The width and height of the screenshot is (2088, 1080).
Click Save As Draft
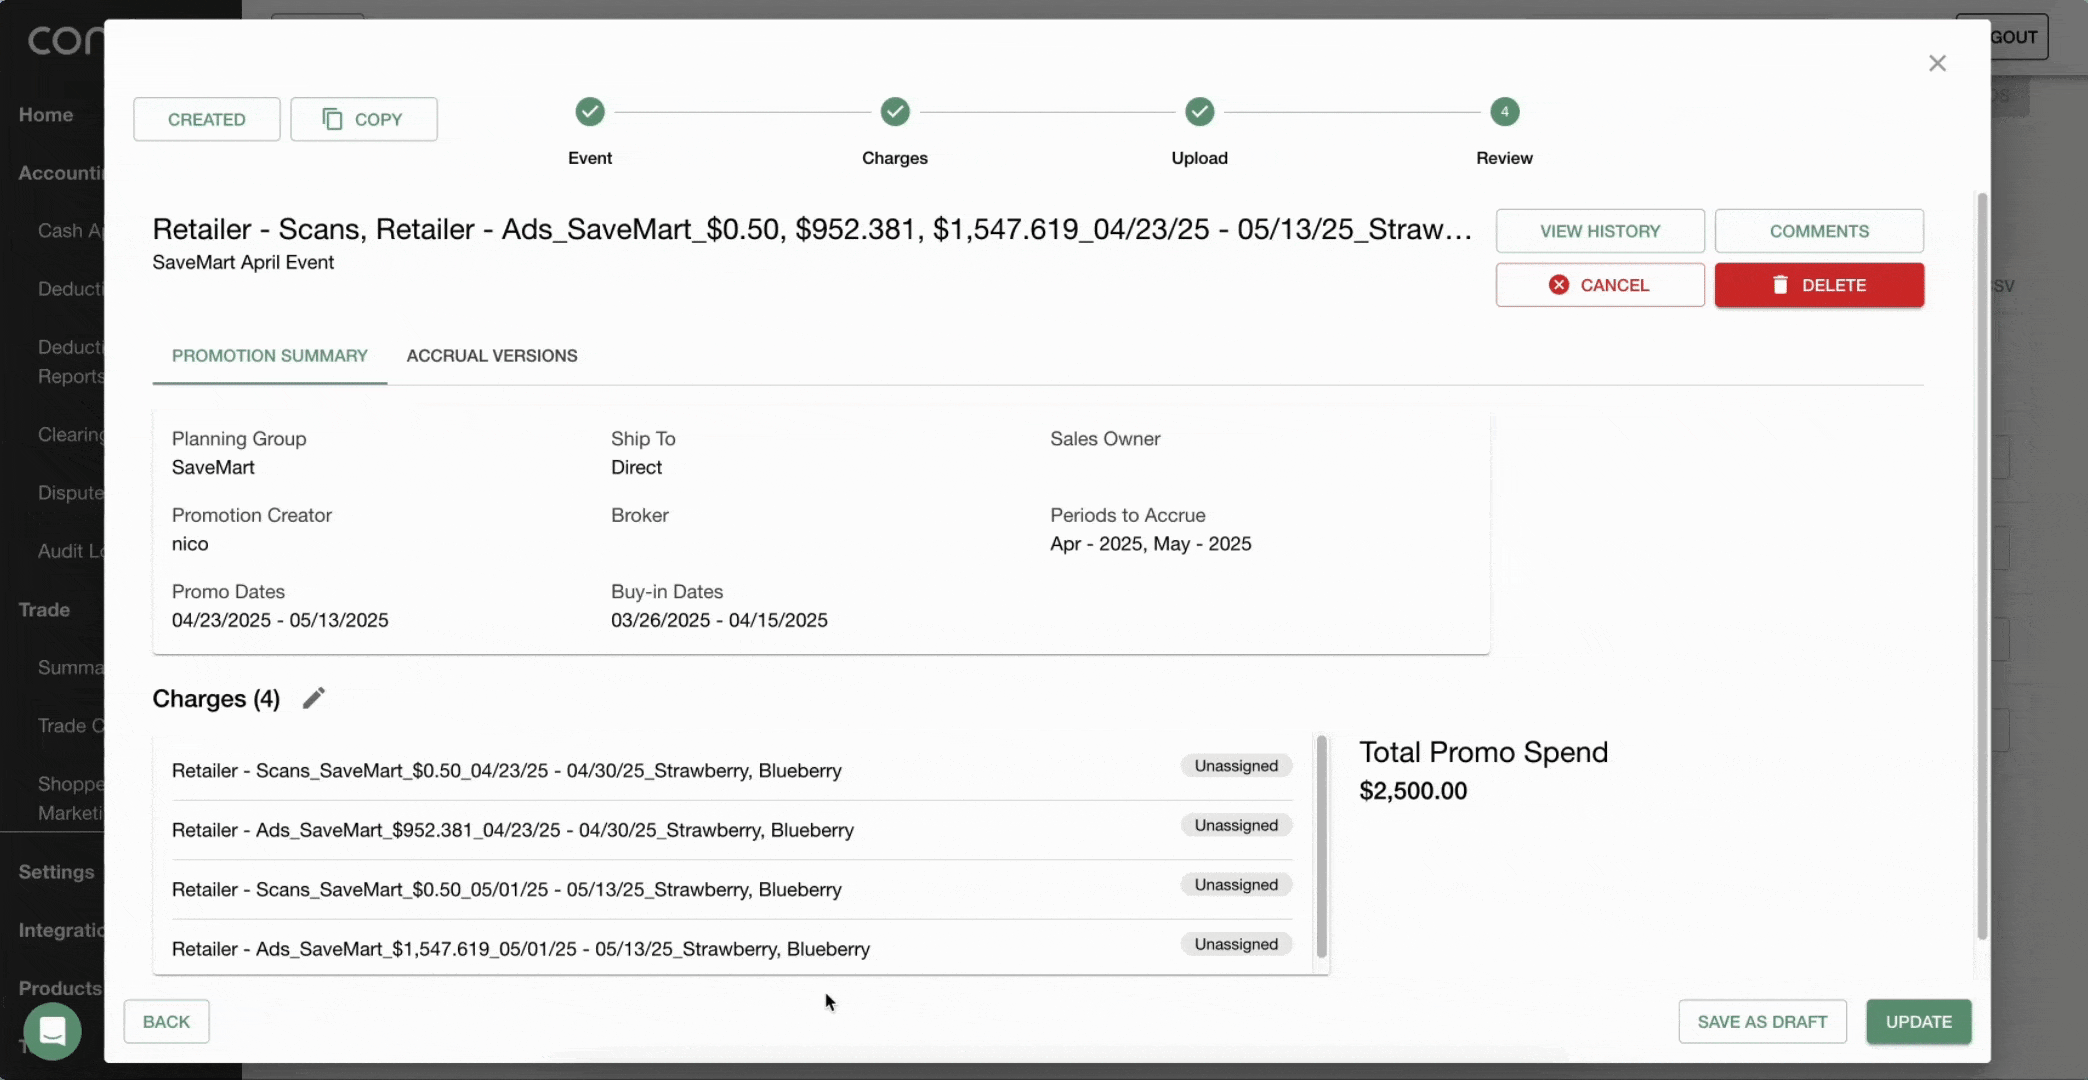pos(1761,1021)
